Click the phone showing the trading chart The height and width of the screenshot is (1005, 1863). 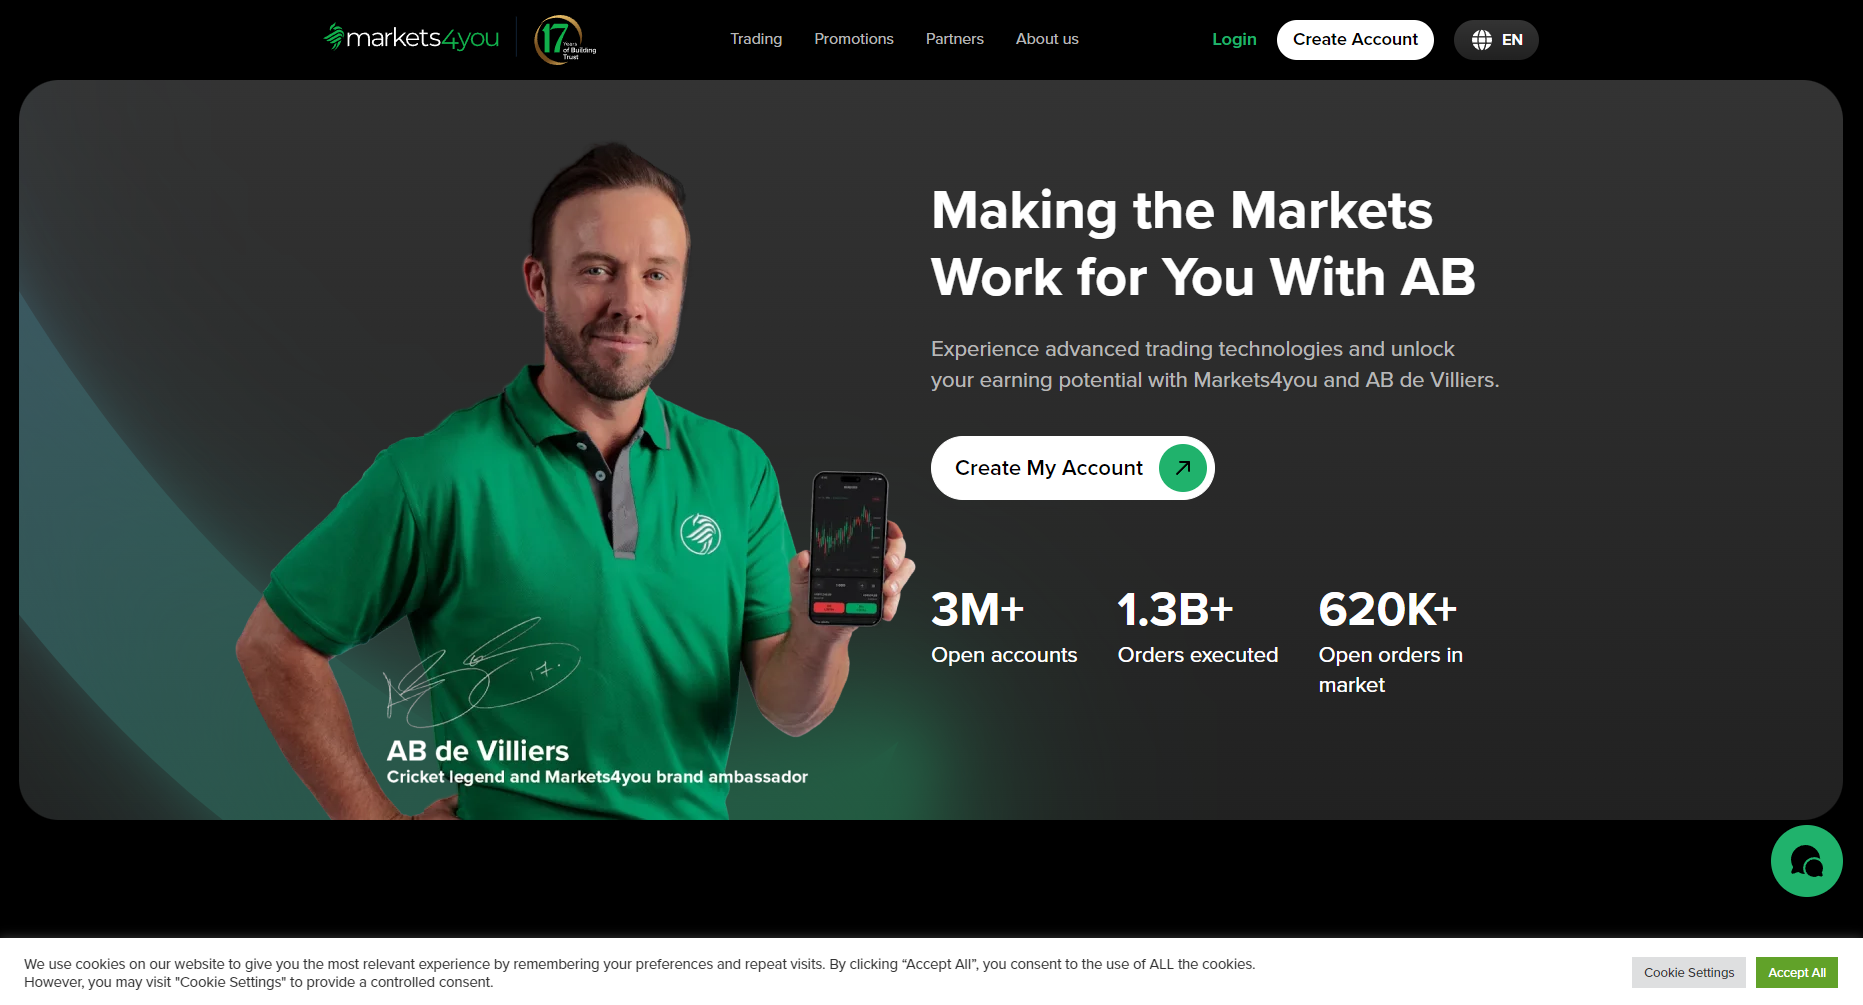coord(848,548)
